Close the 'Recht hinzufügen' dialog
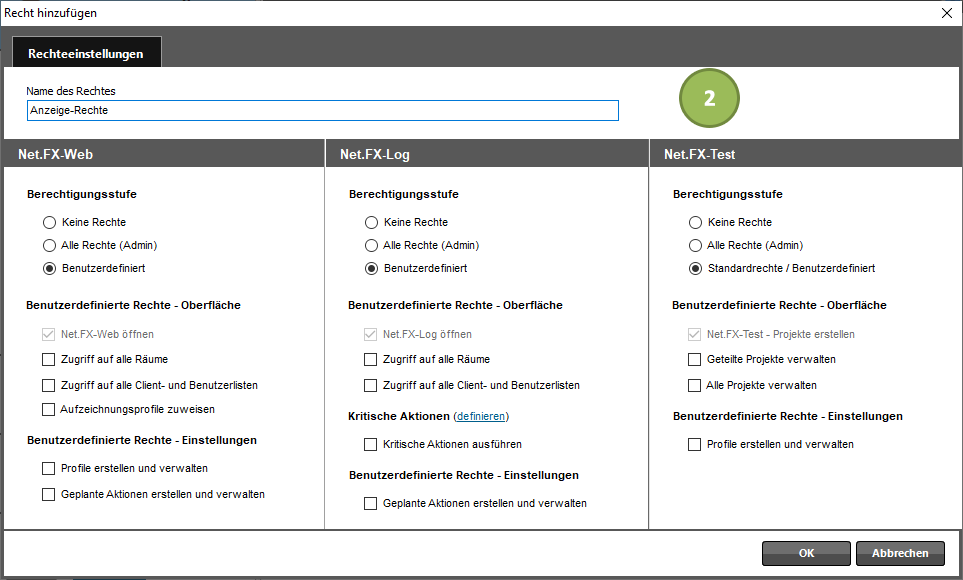The height and width of the screenshot is (580, 963). pos(947,13)
